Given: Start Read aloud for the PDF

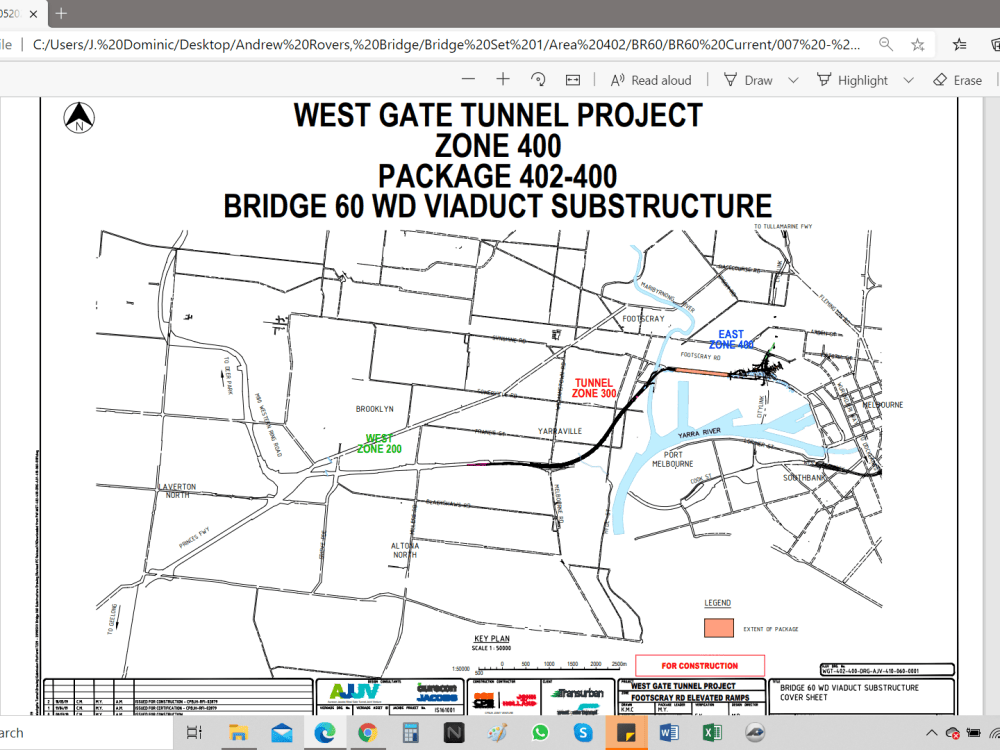Looking at the screenshot, I should [651, 80].
